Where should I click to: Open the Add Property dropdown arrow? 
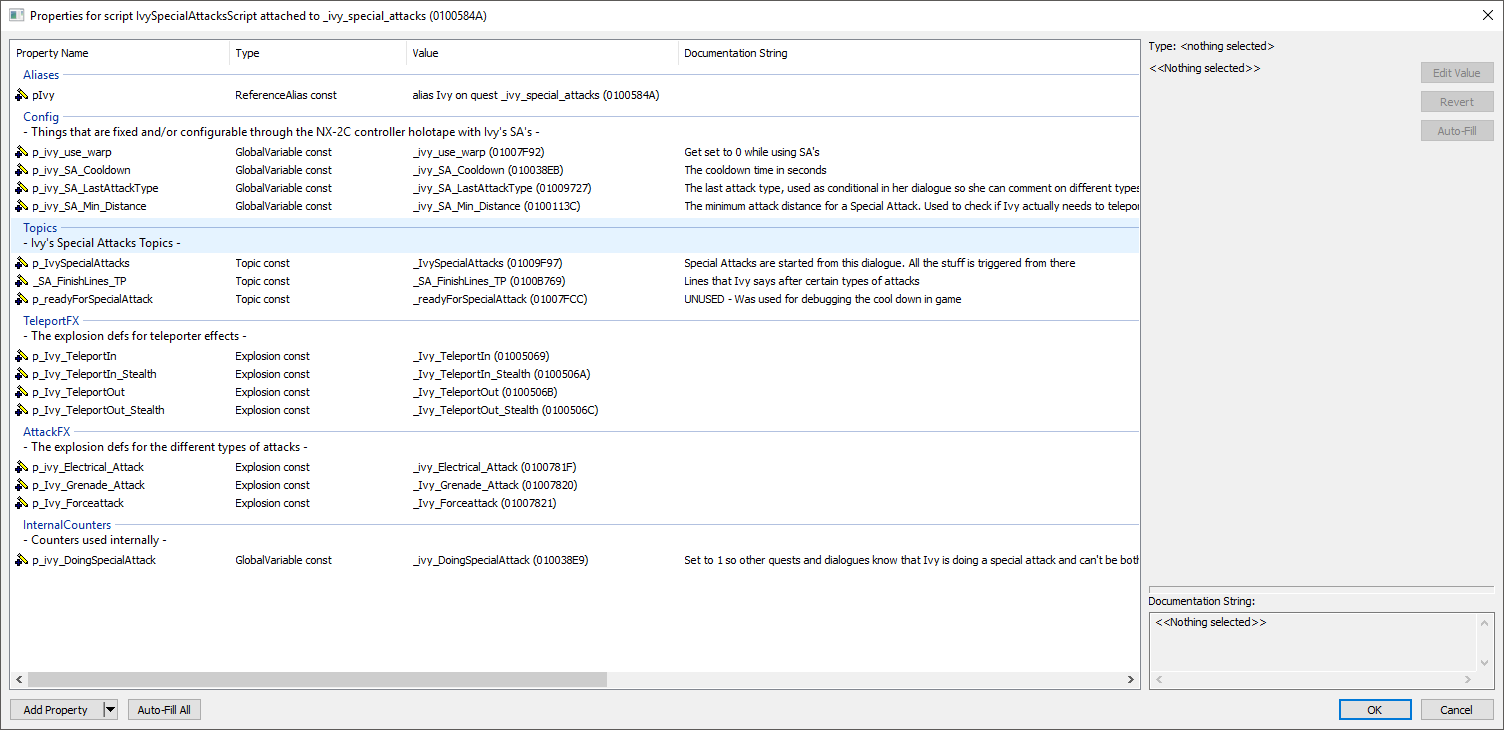pos(110,710)
